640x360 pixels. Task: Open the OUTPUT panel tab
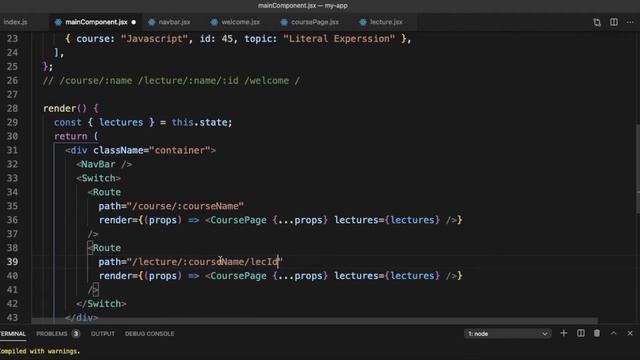[102, 333]
